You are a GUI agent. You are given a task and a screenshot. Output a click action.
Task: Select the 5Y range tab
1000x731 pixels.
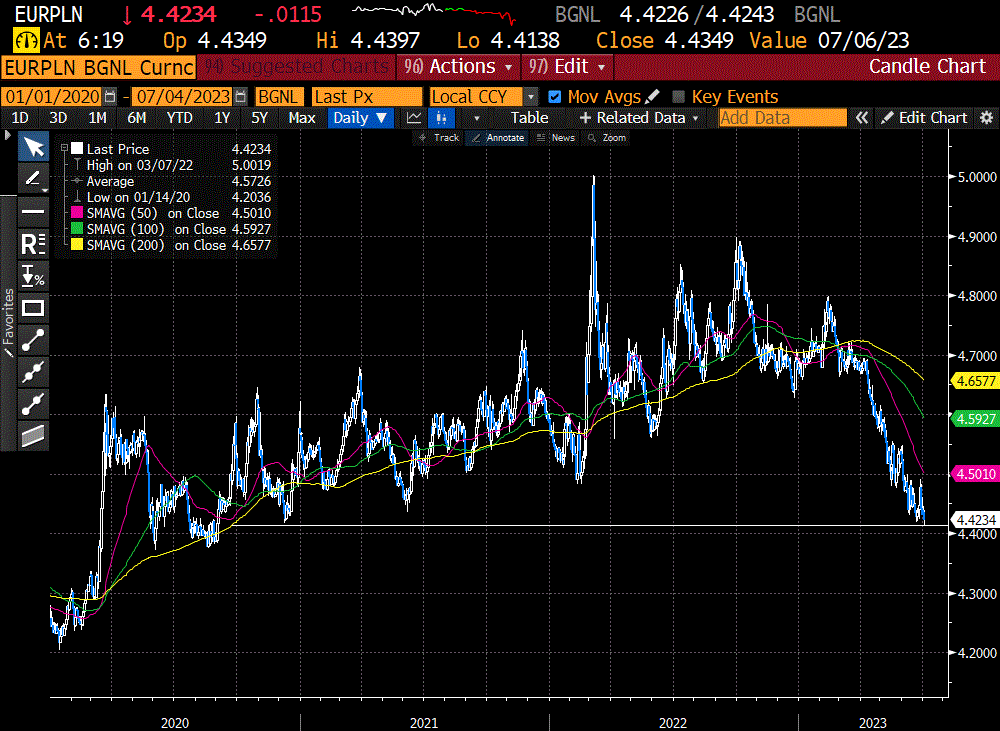(259, 118)
